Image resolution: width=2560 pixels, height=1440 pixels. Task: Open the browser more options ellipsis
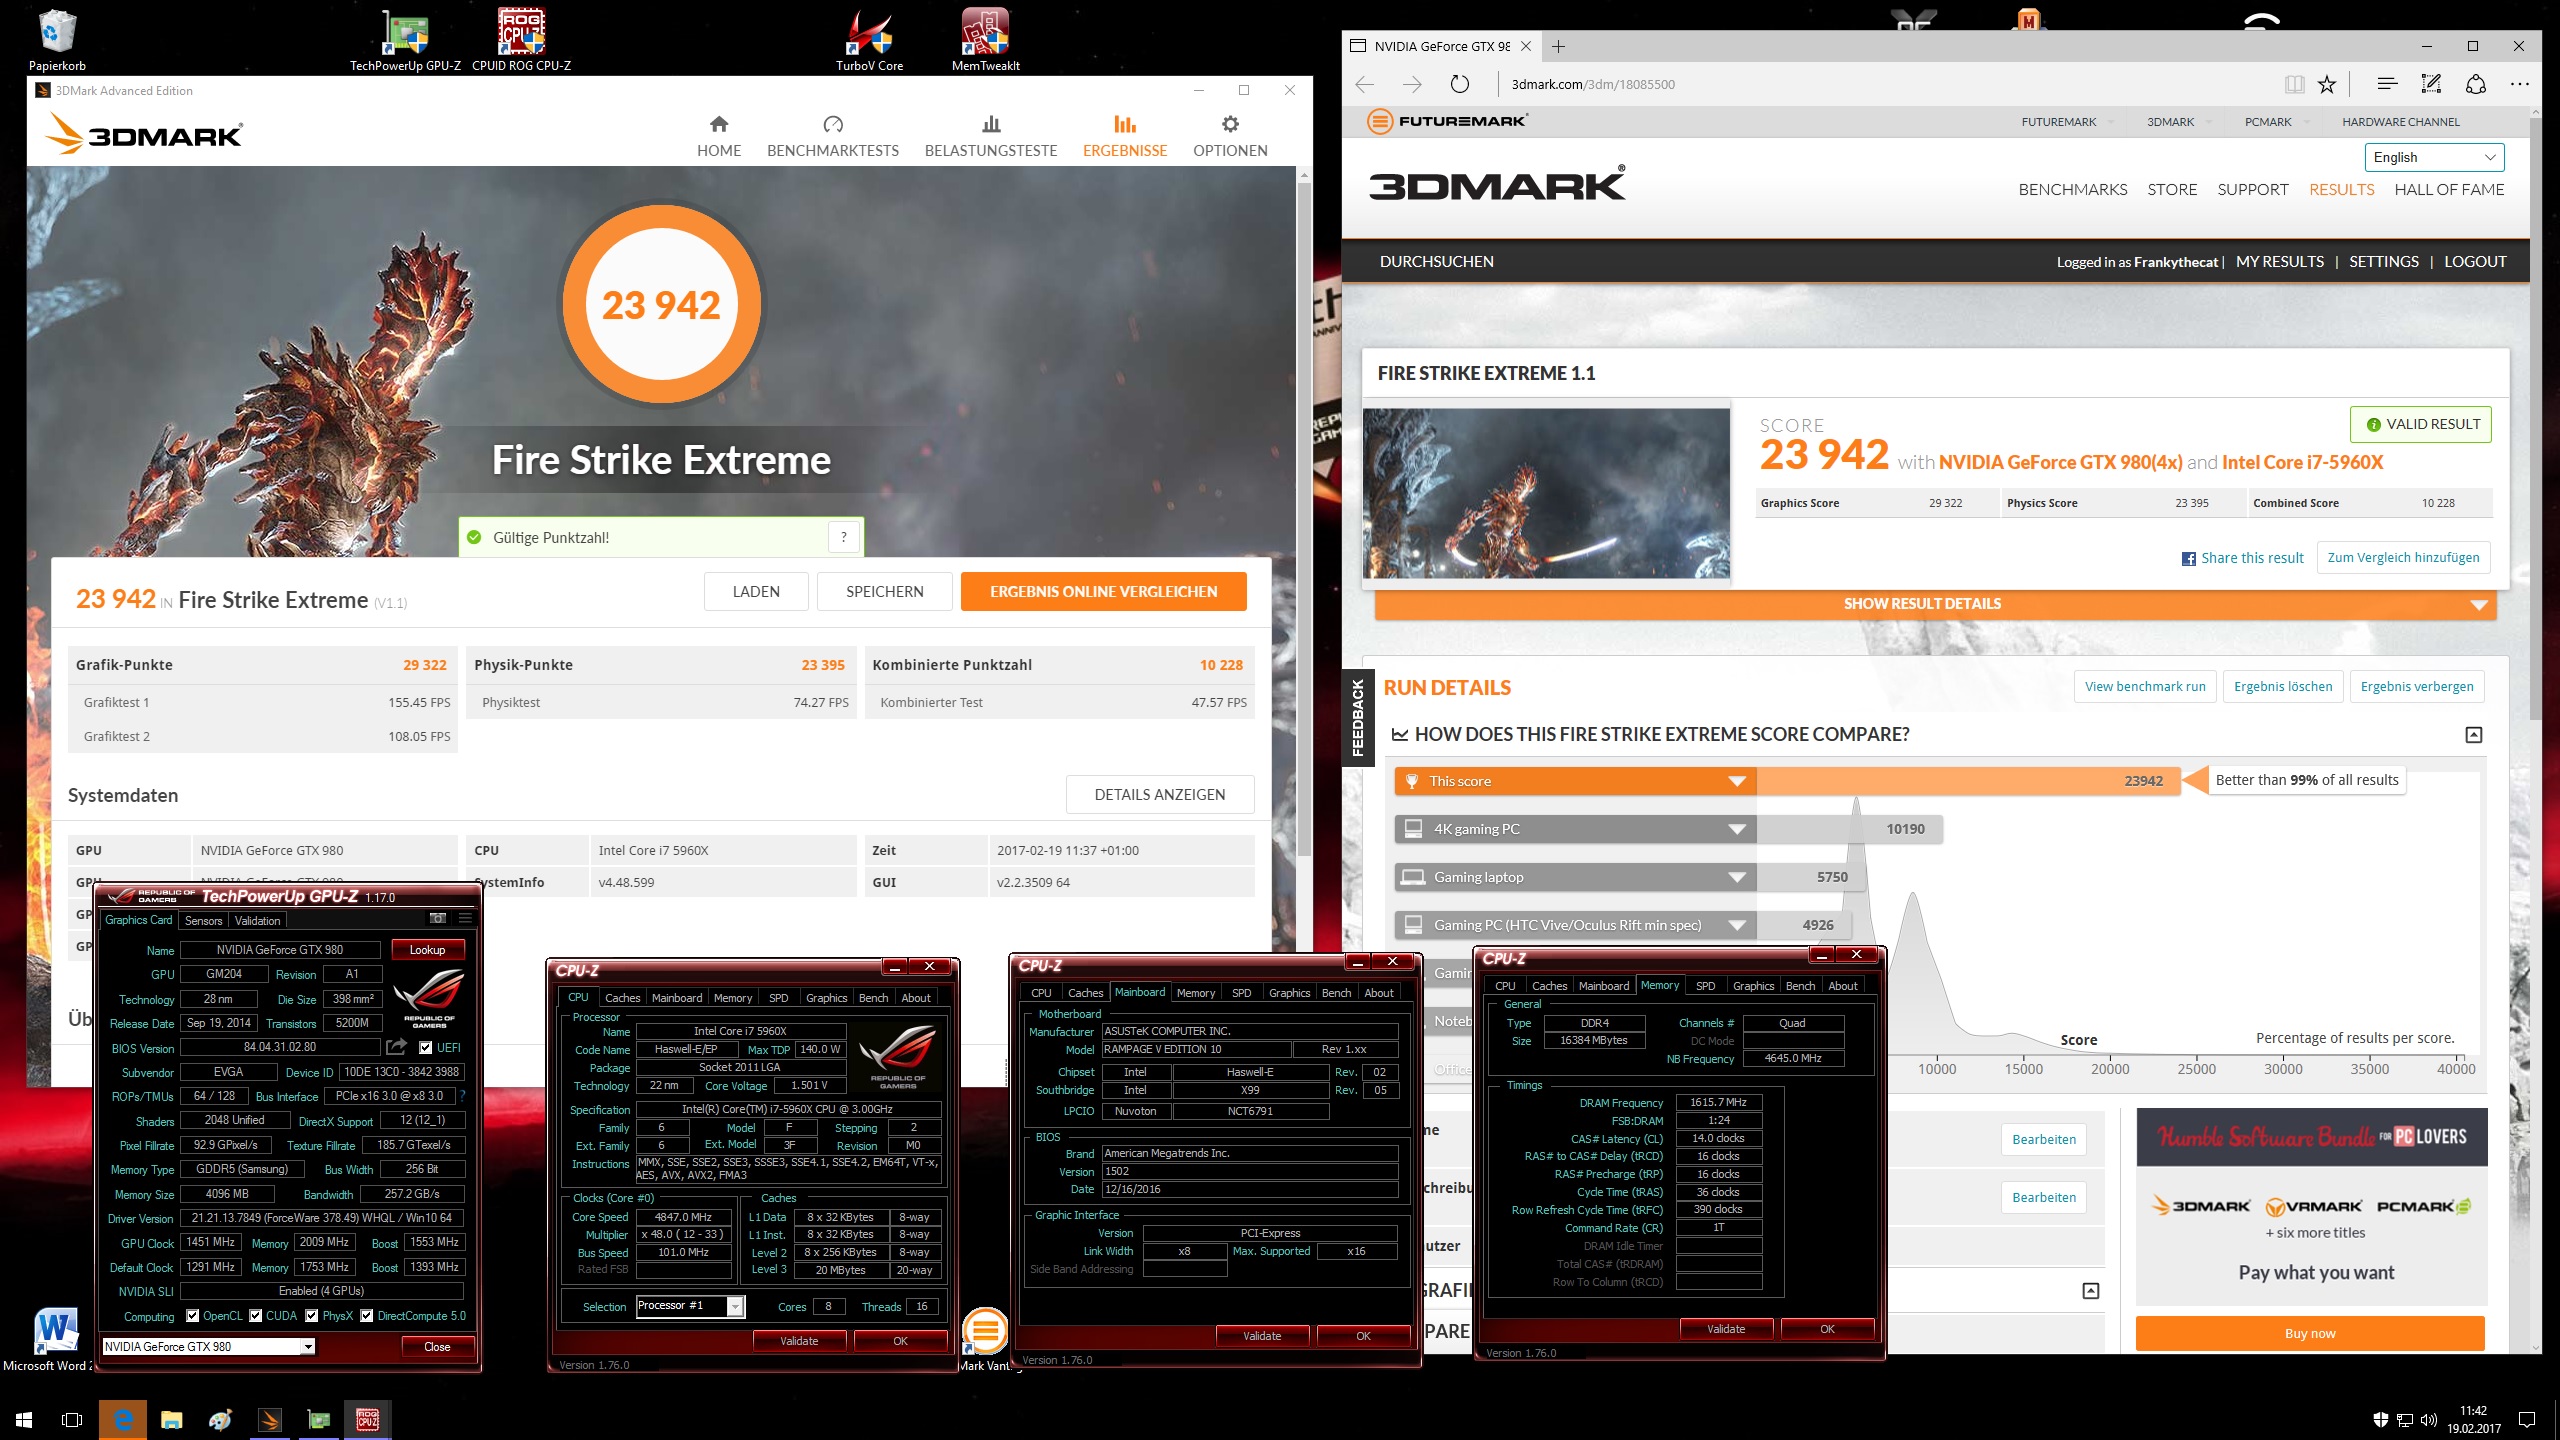point(2519,84)
